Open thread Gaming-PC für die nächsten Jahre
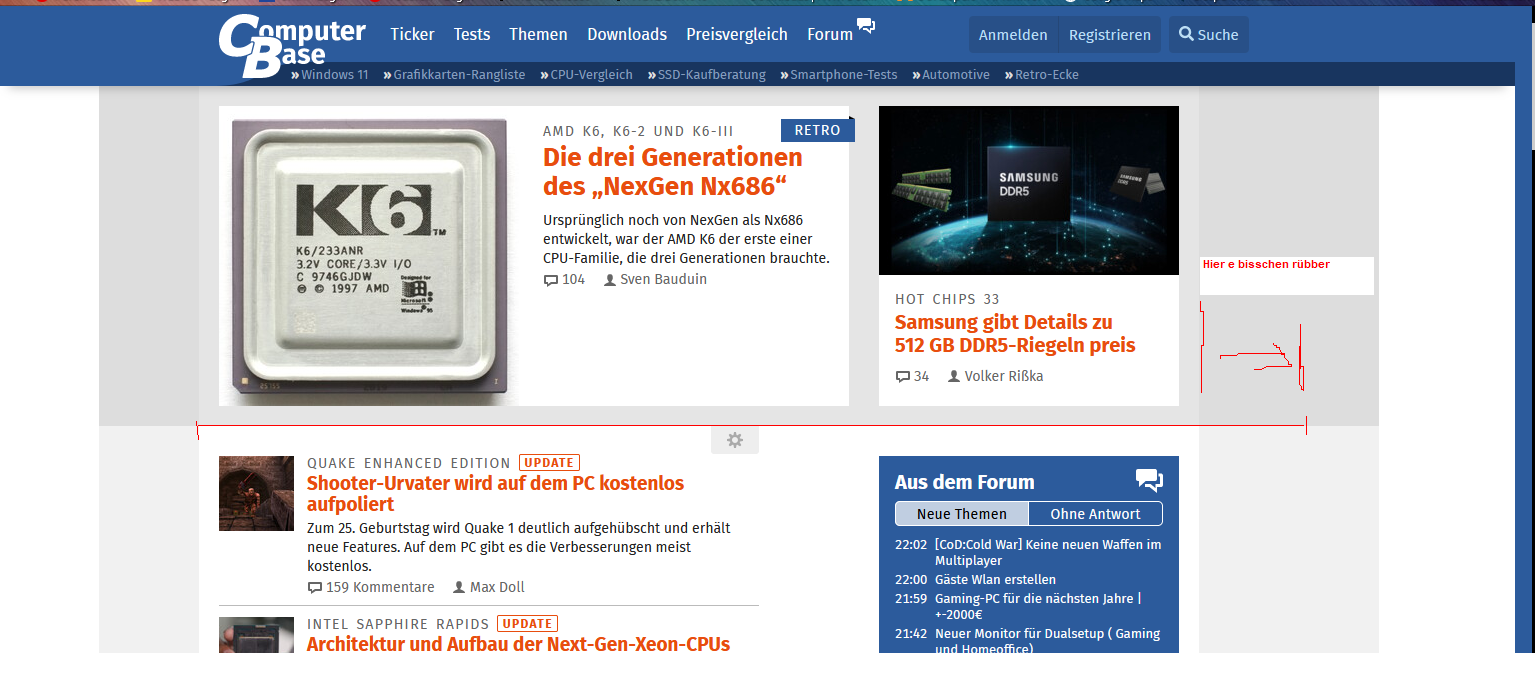Viewport: 1535px width, 699px height. point(1038,607)
